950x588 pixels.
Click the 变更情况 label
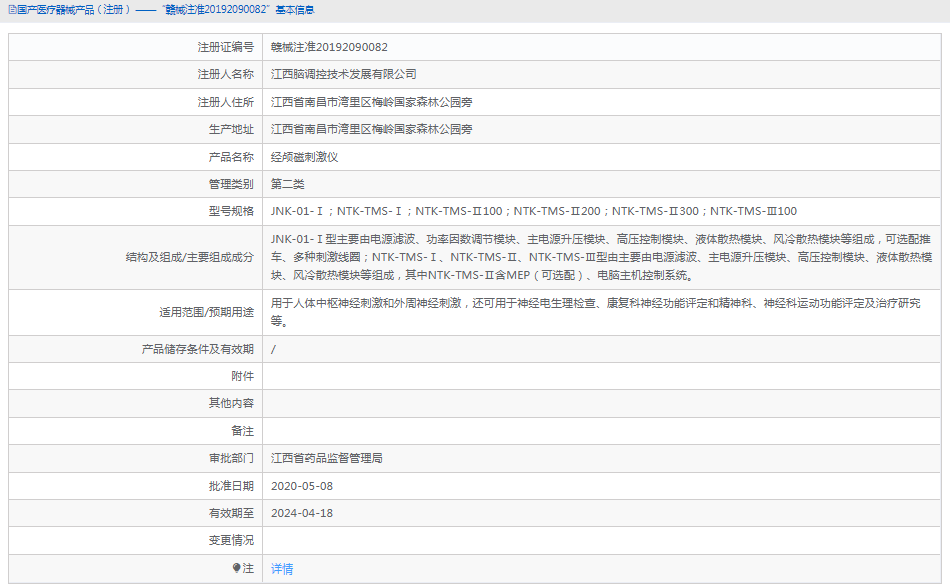pos(231,540)
